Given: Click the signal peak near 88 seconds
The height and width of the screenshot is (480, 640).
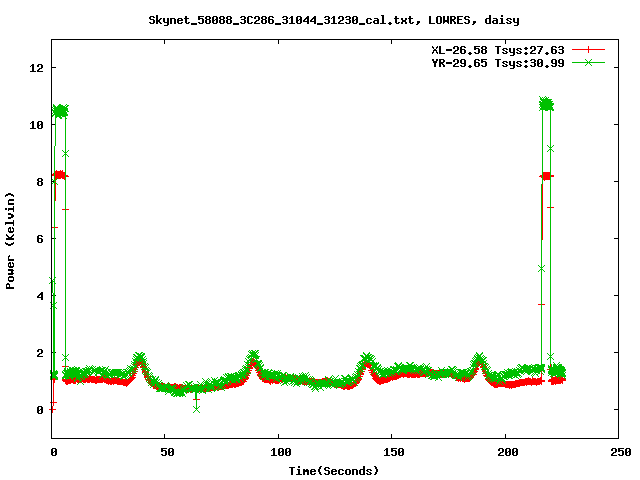Looking at the screenshot, I should (253, 356).
